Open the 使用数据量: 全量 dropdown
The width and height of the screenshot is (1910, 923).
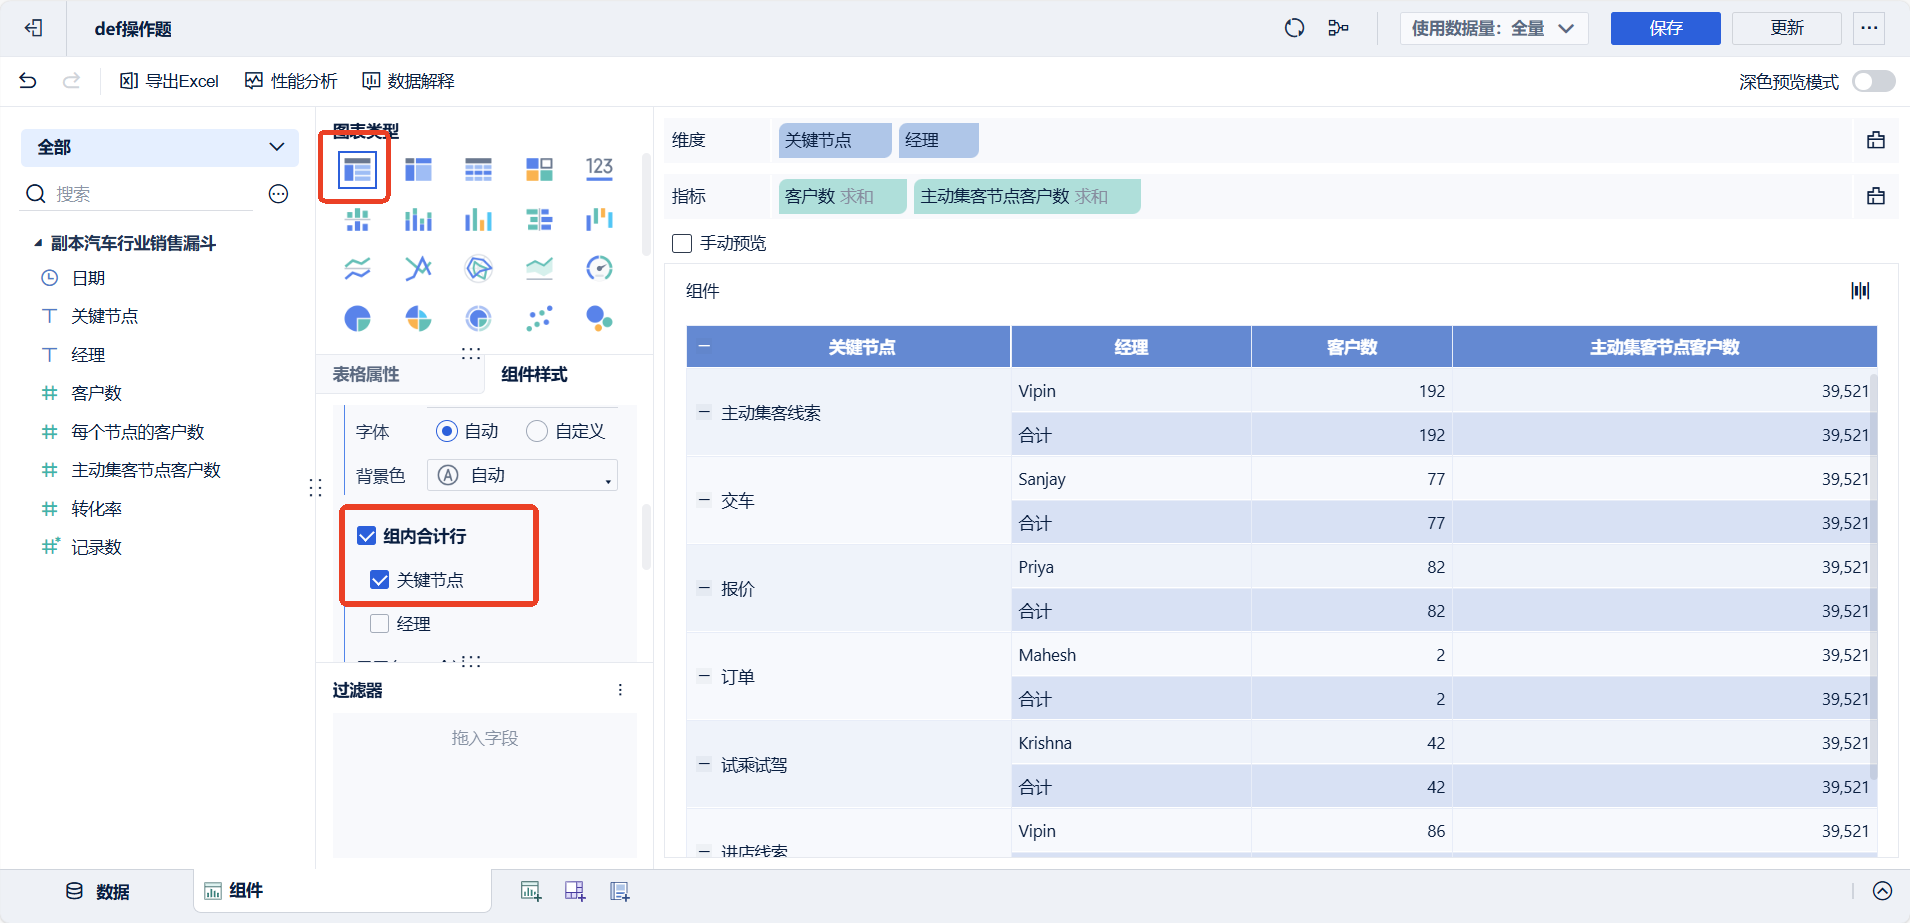(x=1493, y=28)
